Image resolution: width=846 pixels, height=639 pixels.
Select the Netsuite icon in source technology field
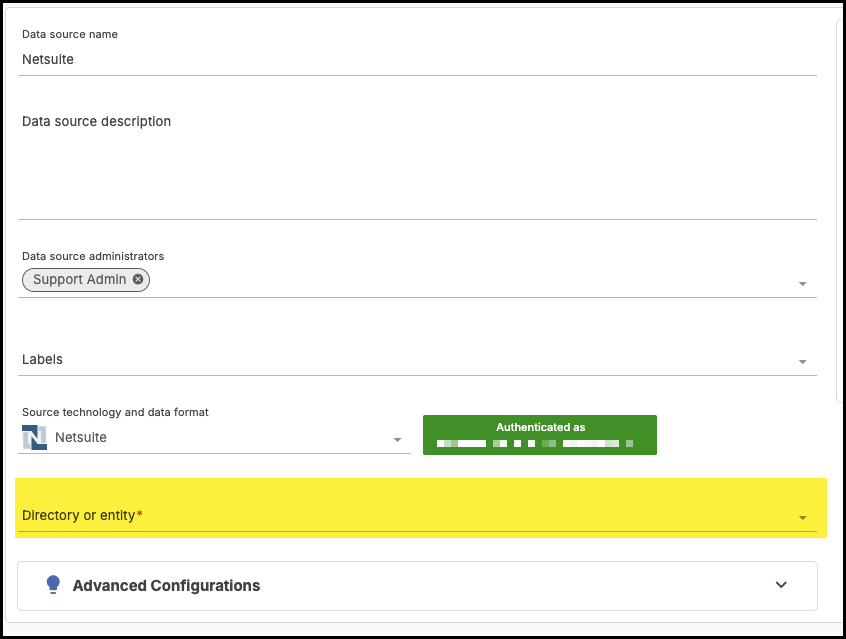click(33, 437)
